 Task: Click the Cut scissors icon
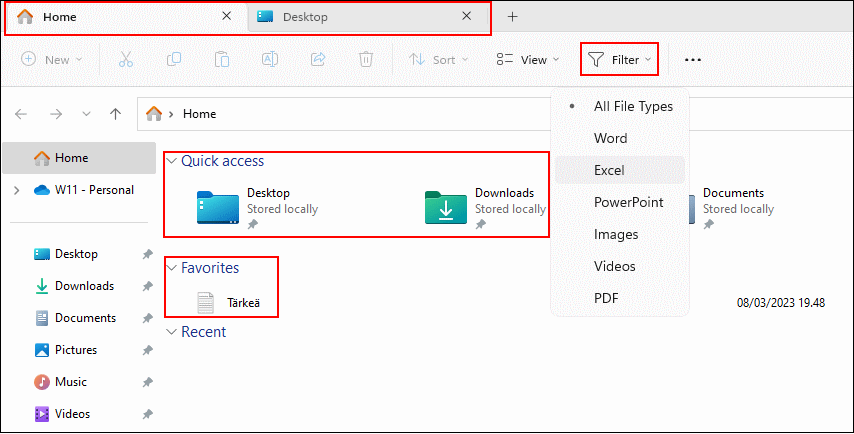(x=126, y=59)
